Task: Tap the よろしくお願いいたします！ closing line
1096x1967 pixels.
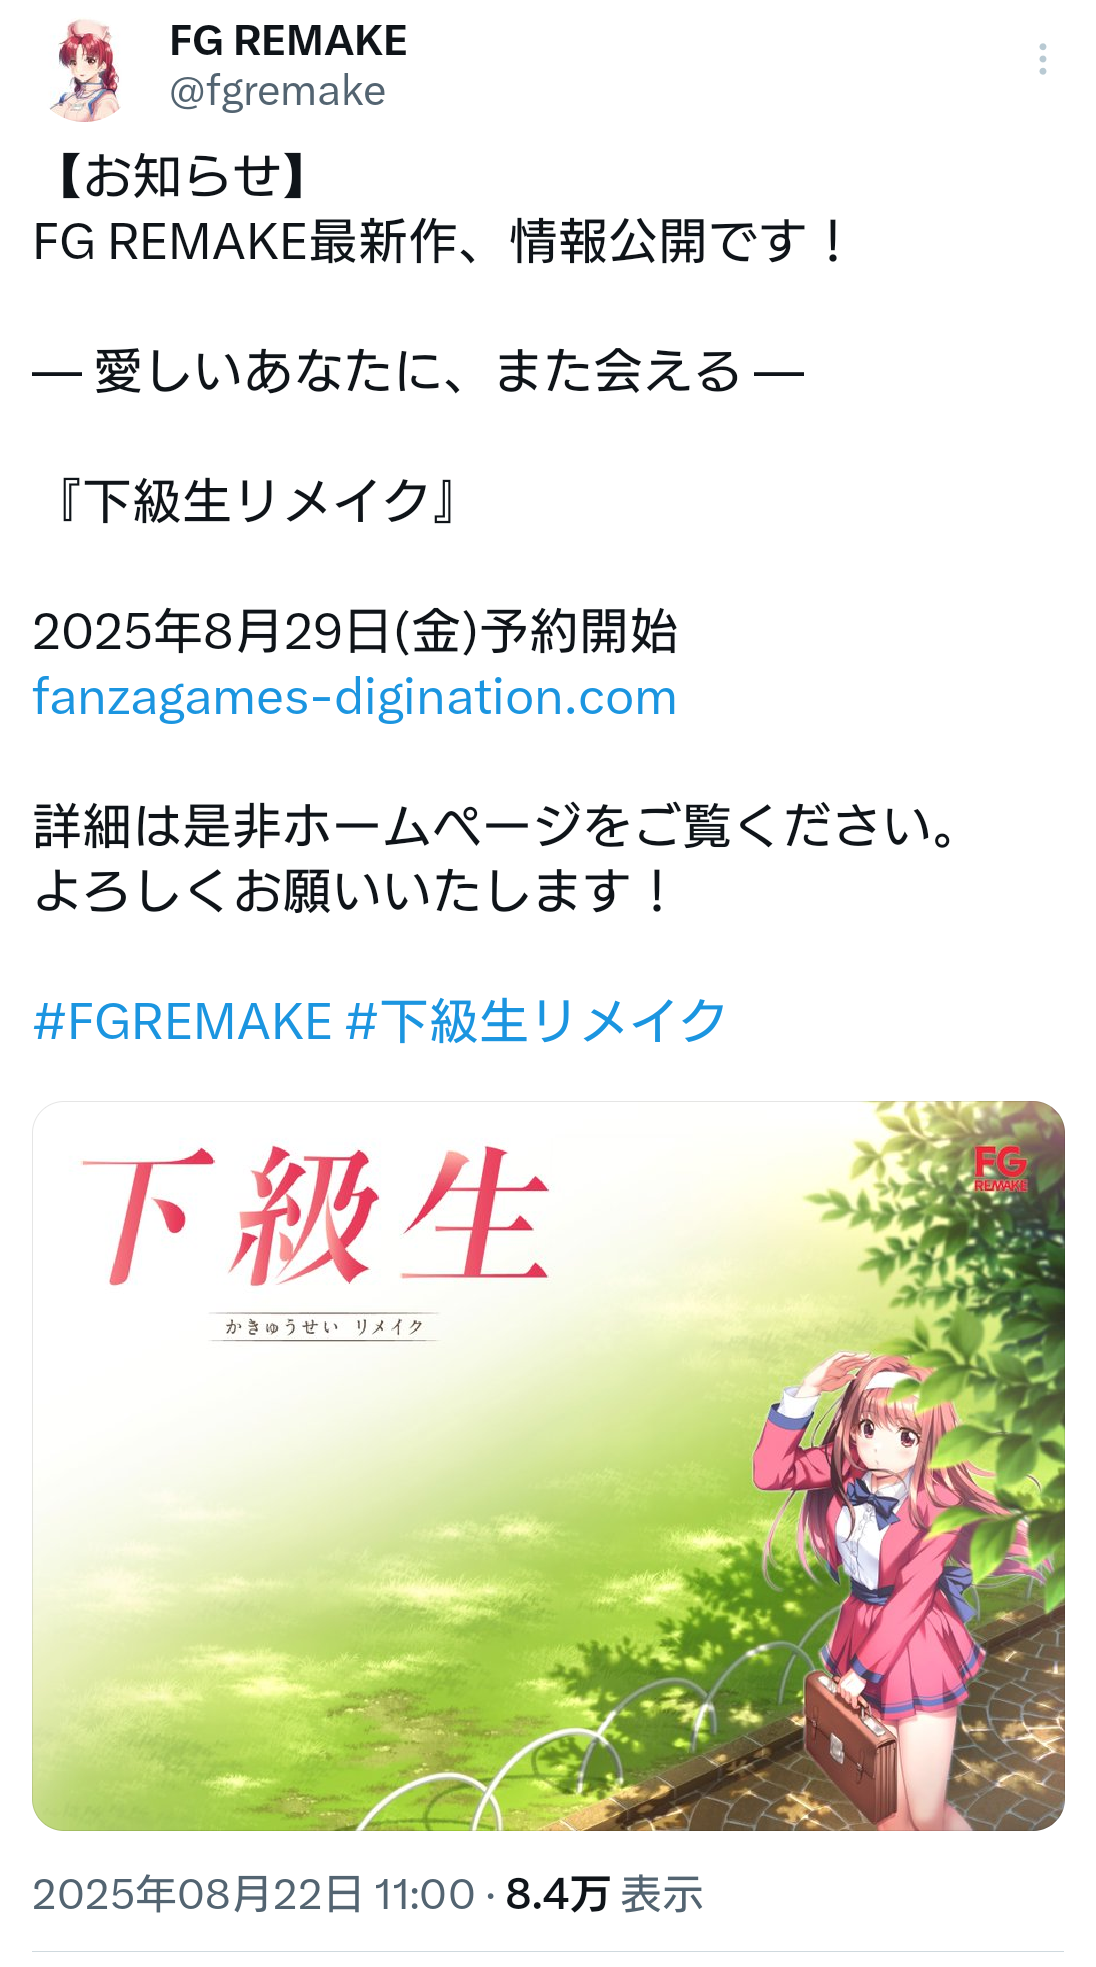Action: pyautogui.click(x=352, y=891)
